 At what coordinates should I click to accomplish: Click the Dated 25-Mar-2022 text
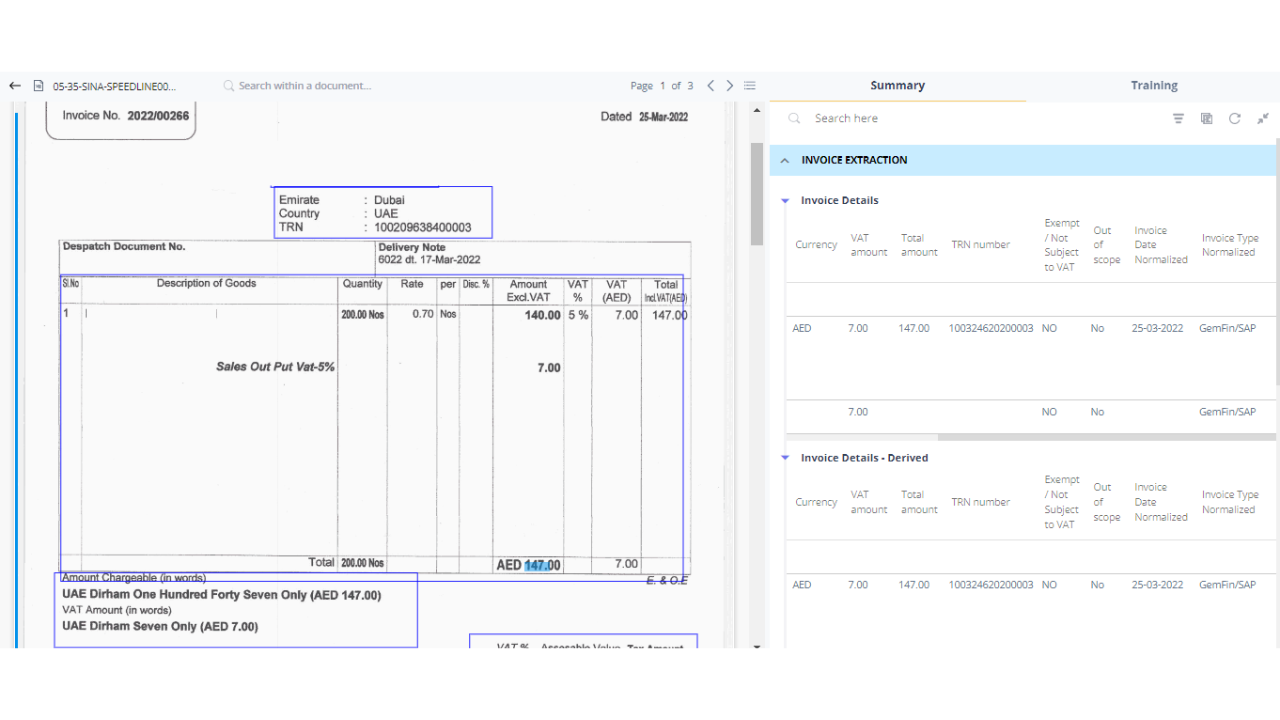pyautogui.click(x=644, y=117)
